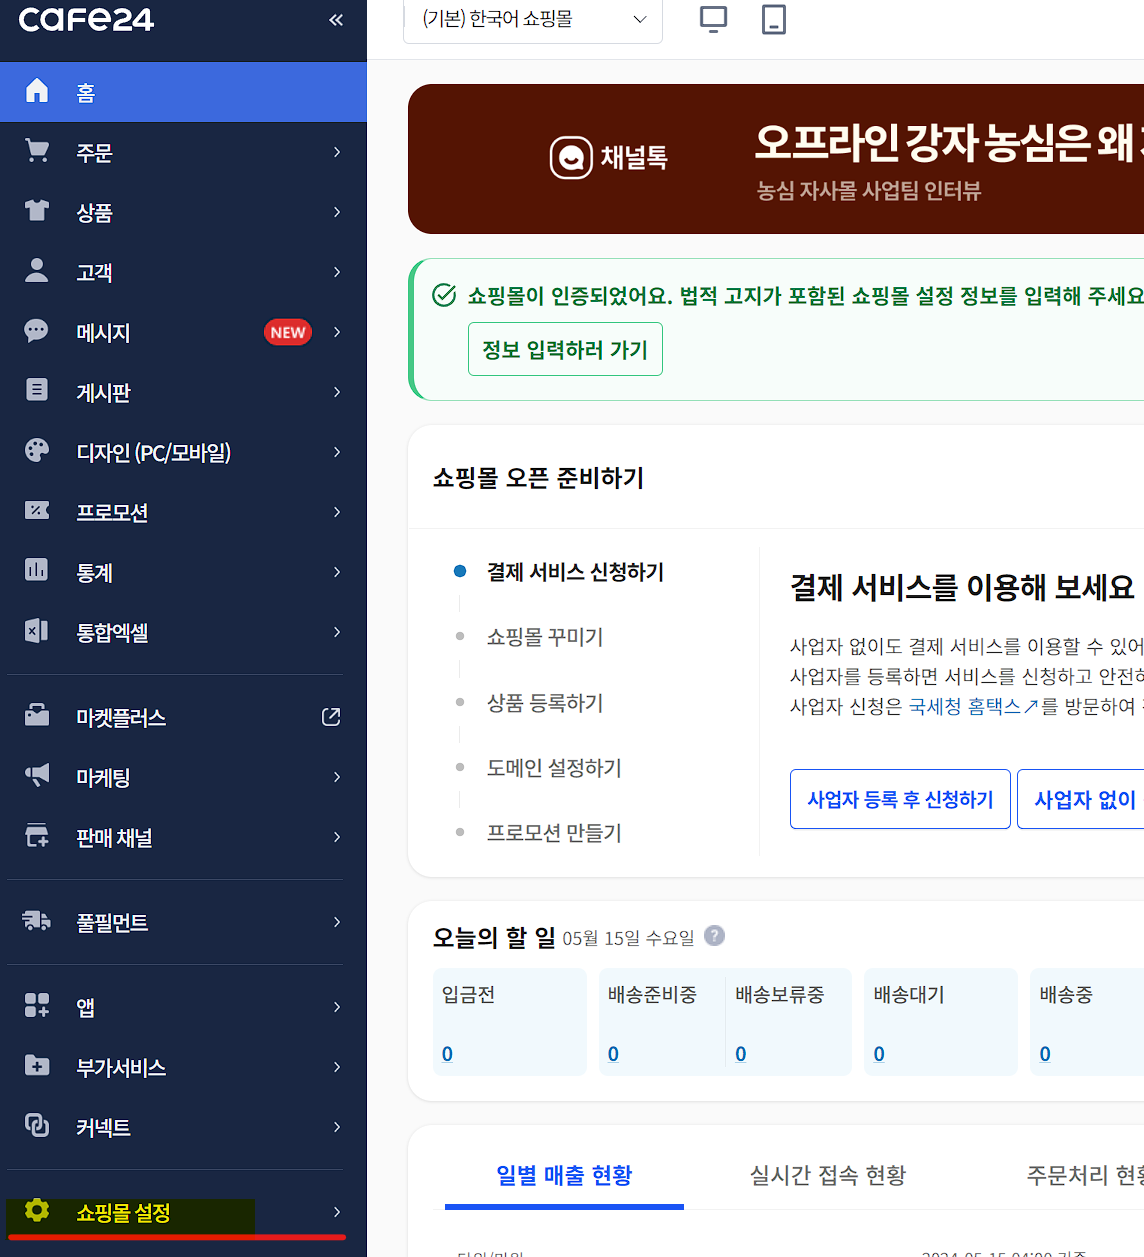Expand 통계 menu chevron

click(x=337, y=572)
